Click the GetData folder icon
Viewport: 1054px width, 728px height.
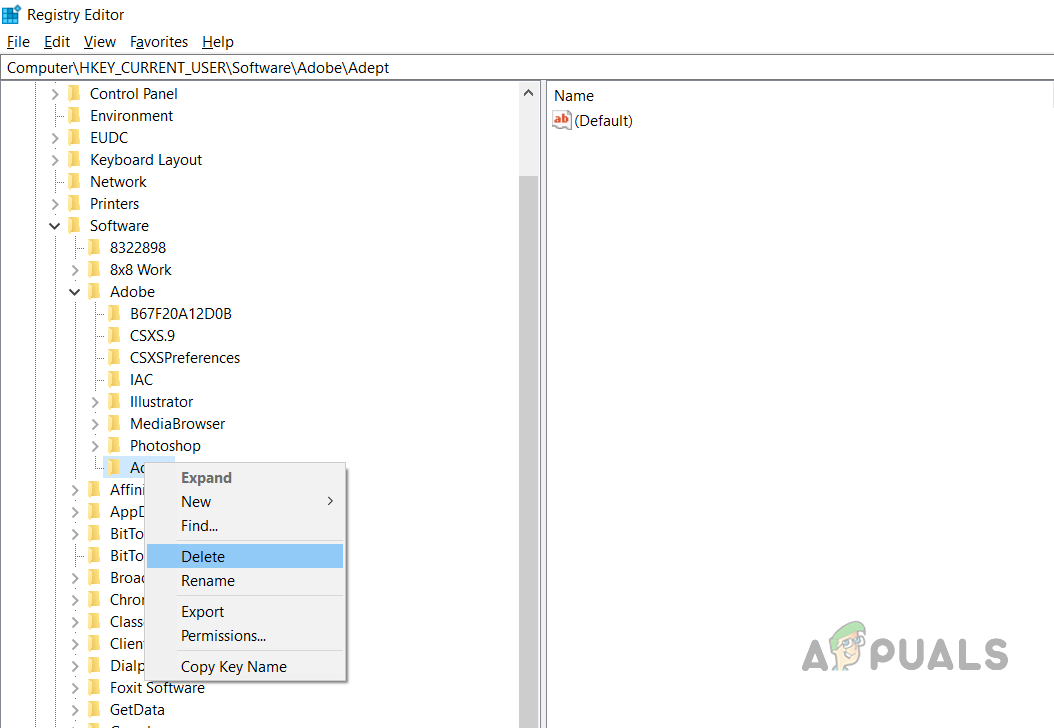(x=95, y=710)
